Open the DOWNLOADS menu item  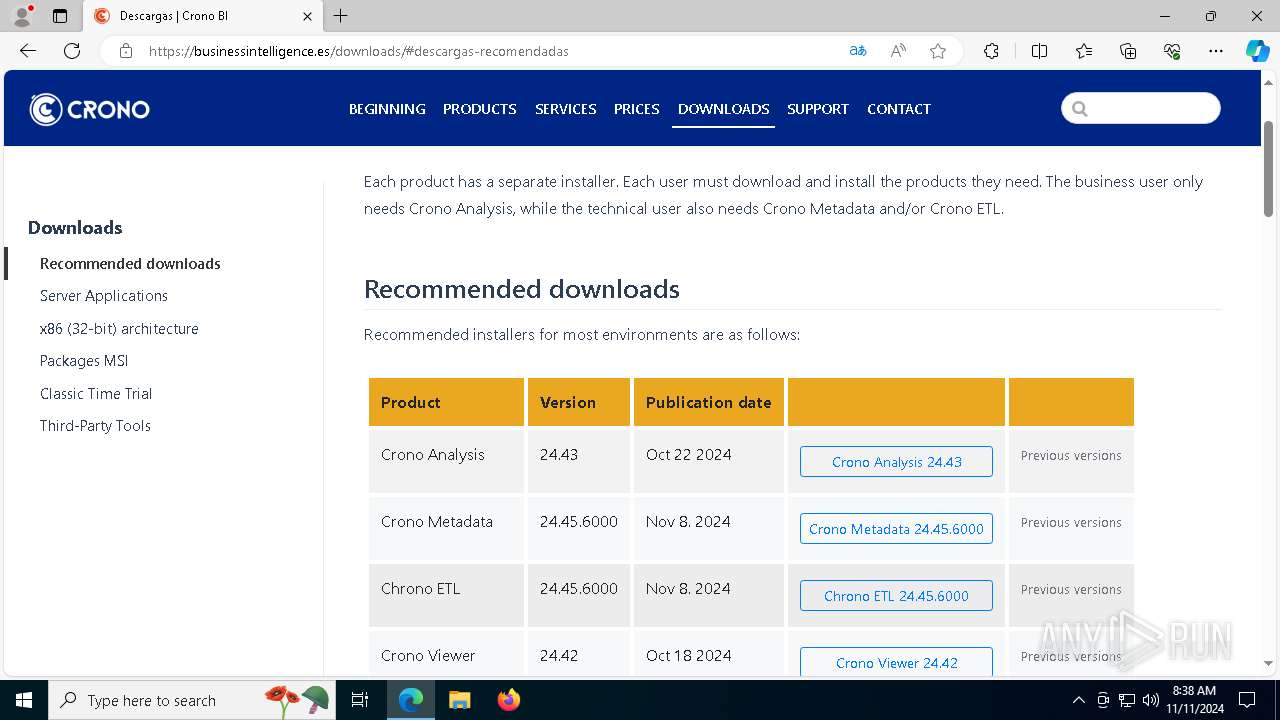[x=724, y=109]
